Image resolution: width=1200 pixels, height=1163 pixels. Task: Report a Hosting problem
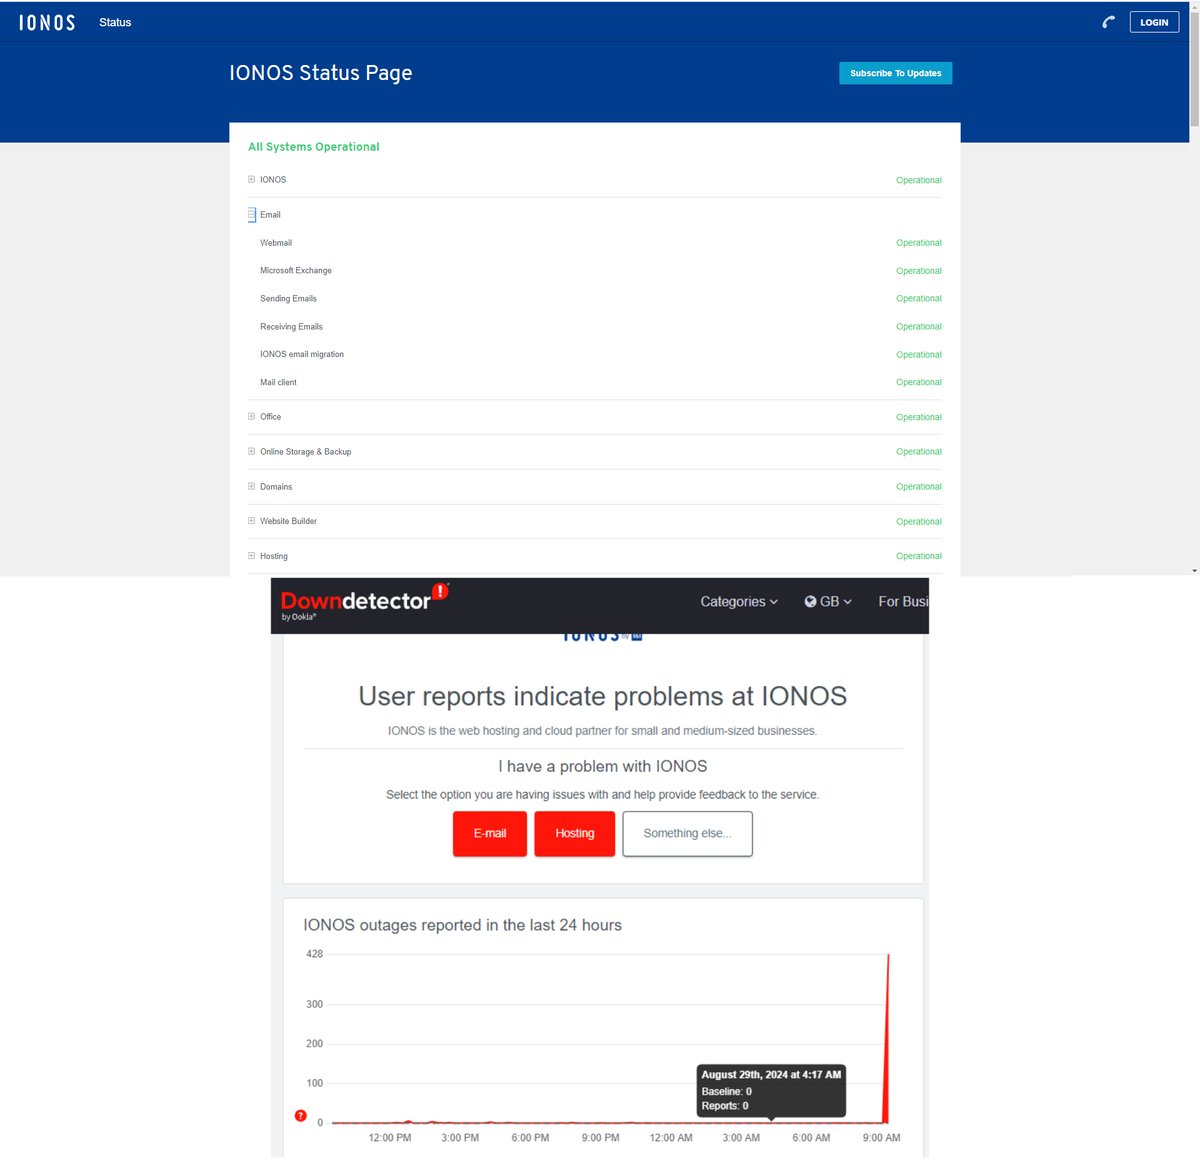(575, 833)
